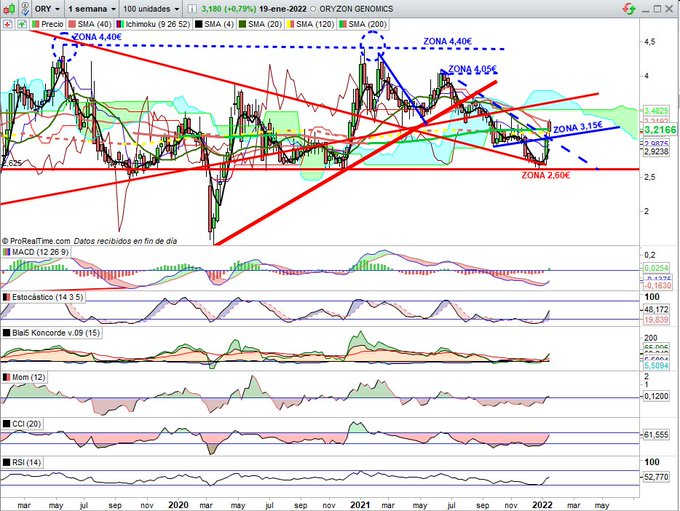Image resolution: width=680 pixels, height=511 pixels.
Task: Click the Precio color swatch
Action: (x=36, y=24)
